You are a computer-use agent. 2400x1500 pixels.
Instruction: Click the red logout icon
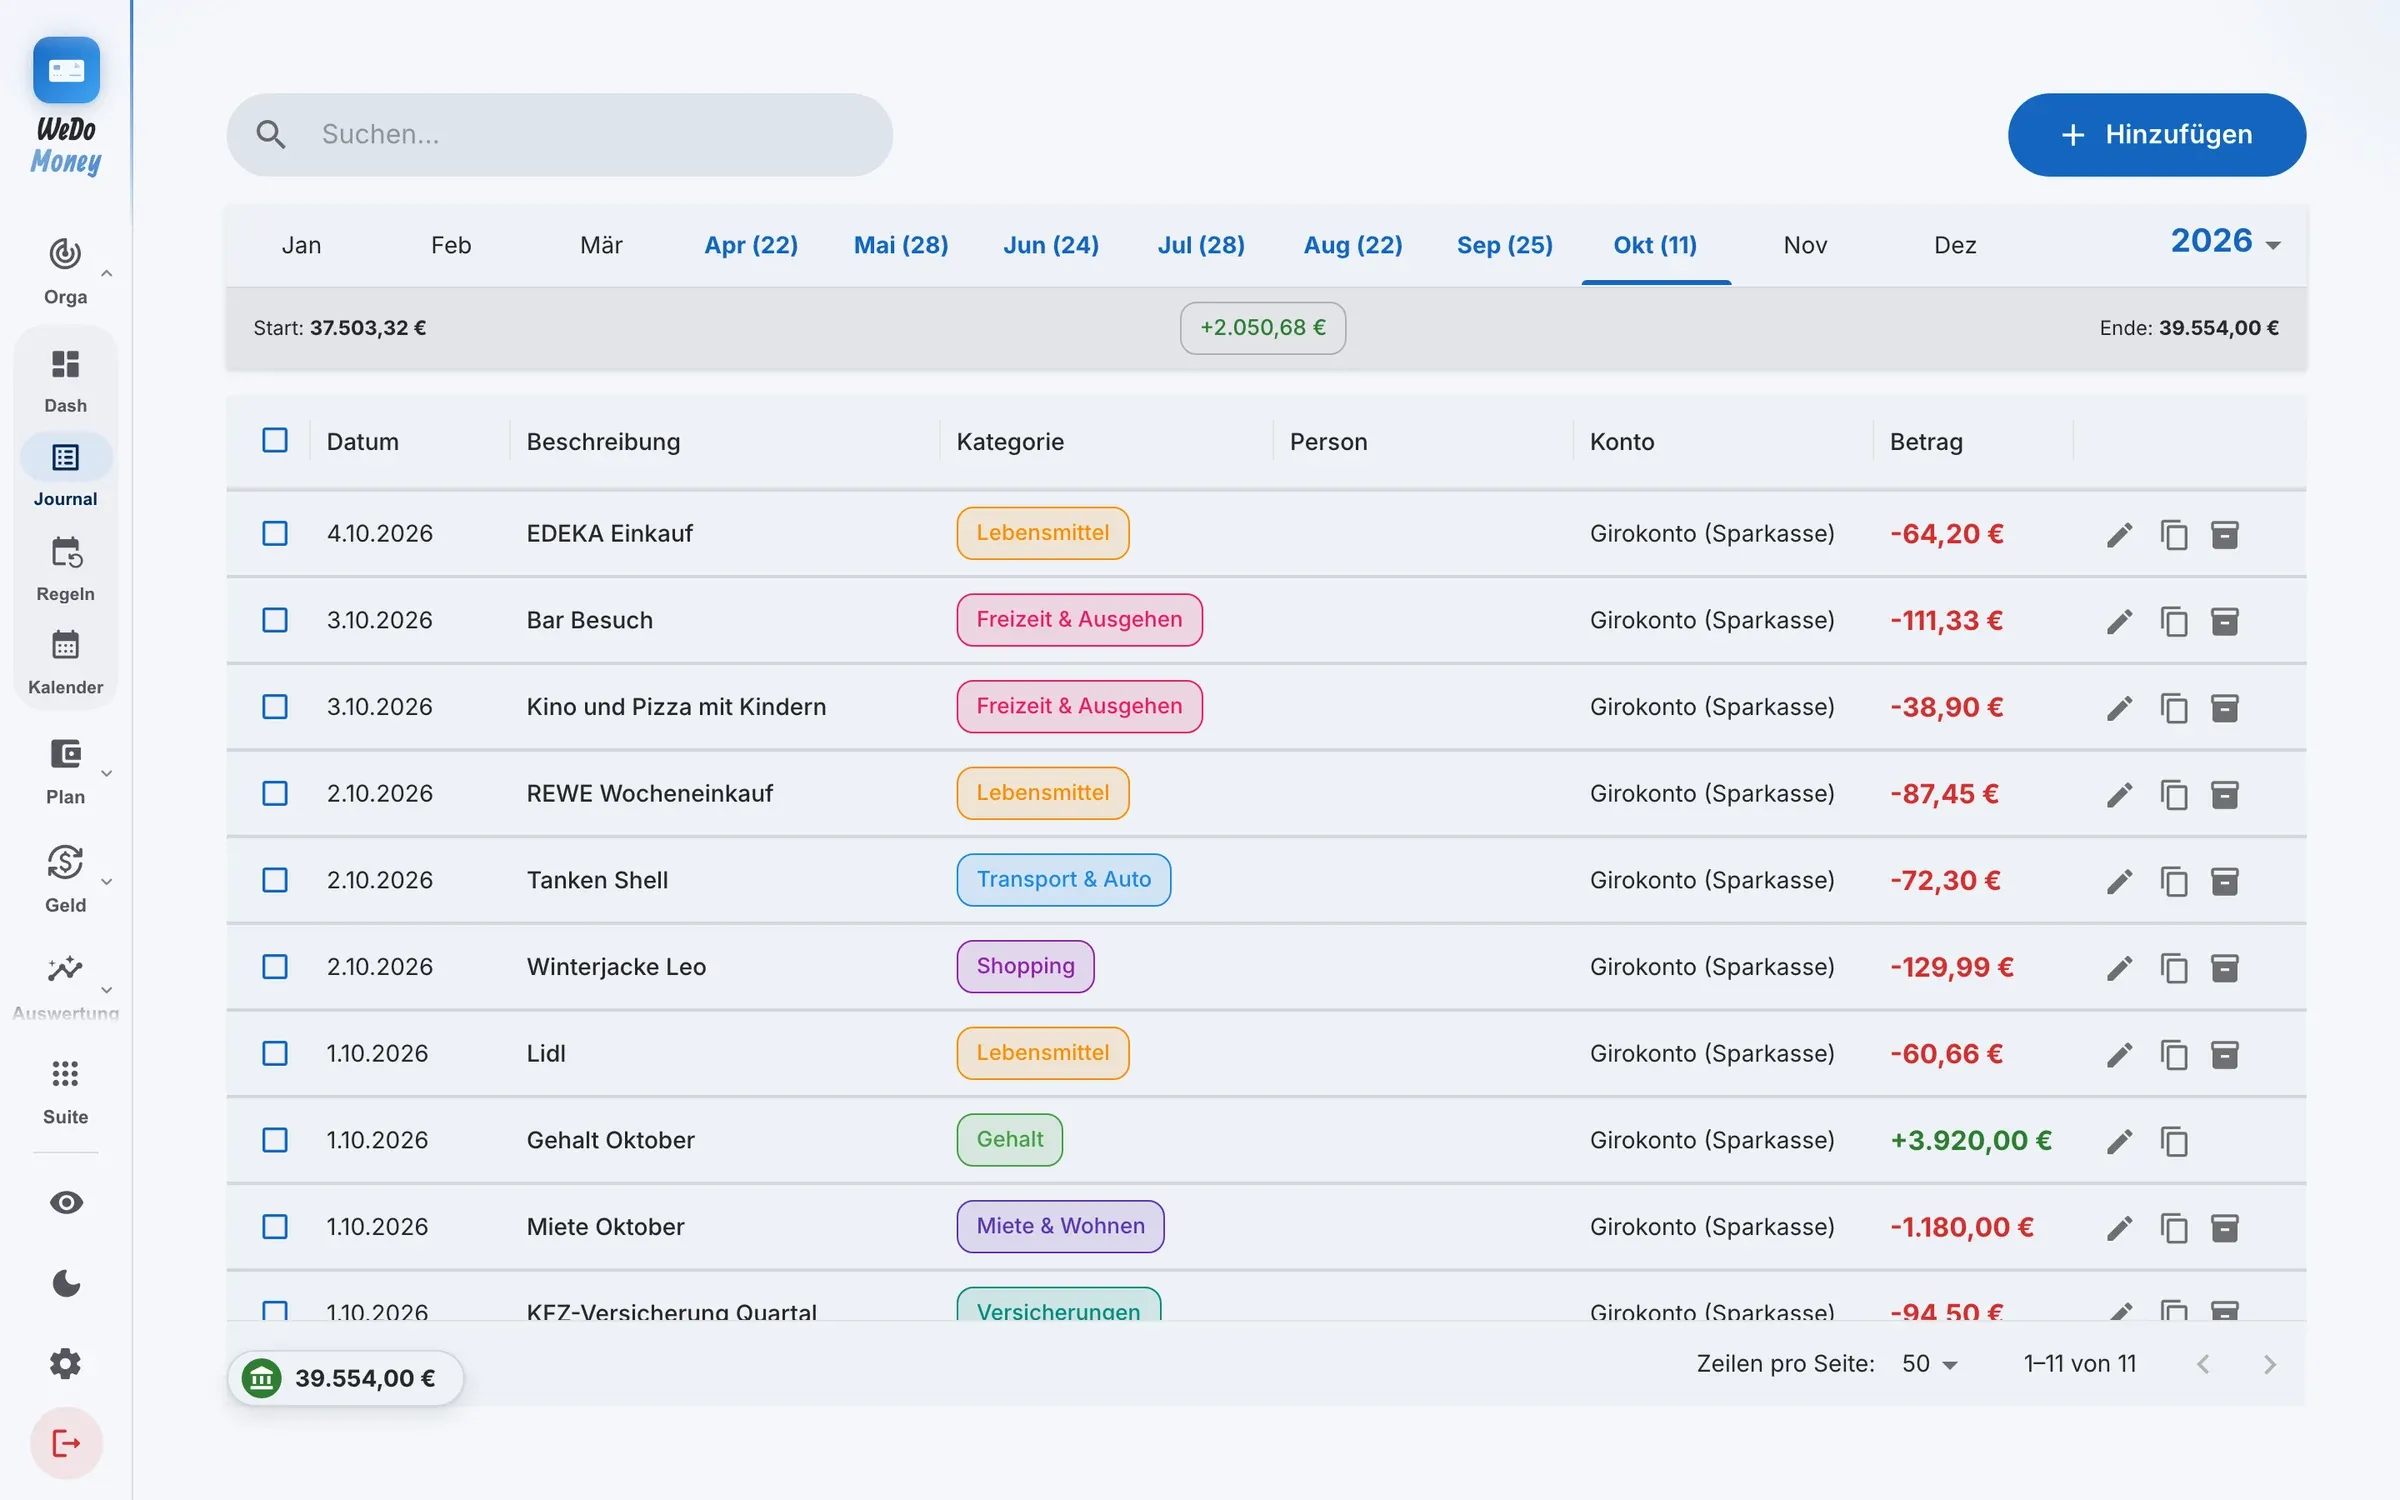[66, 1443]
